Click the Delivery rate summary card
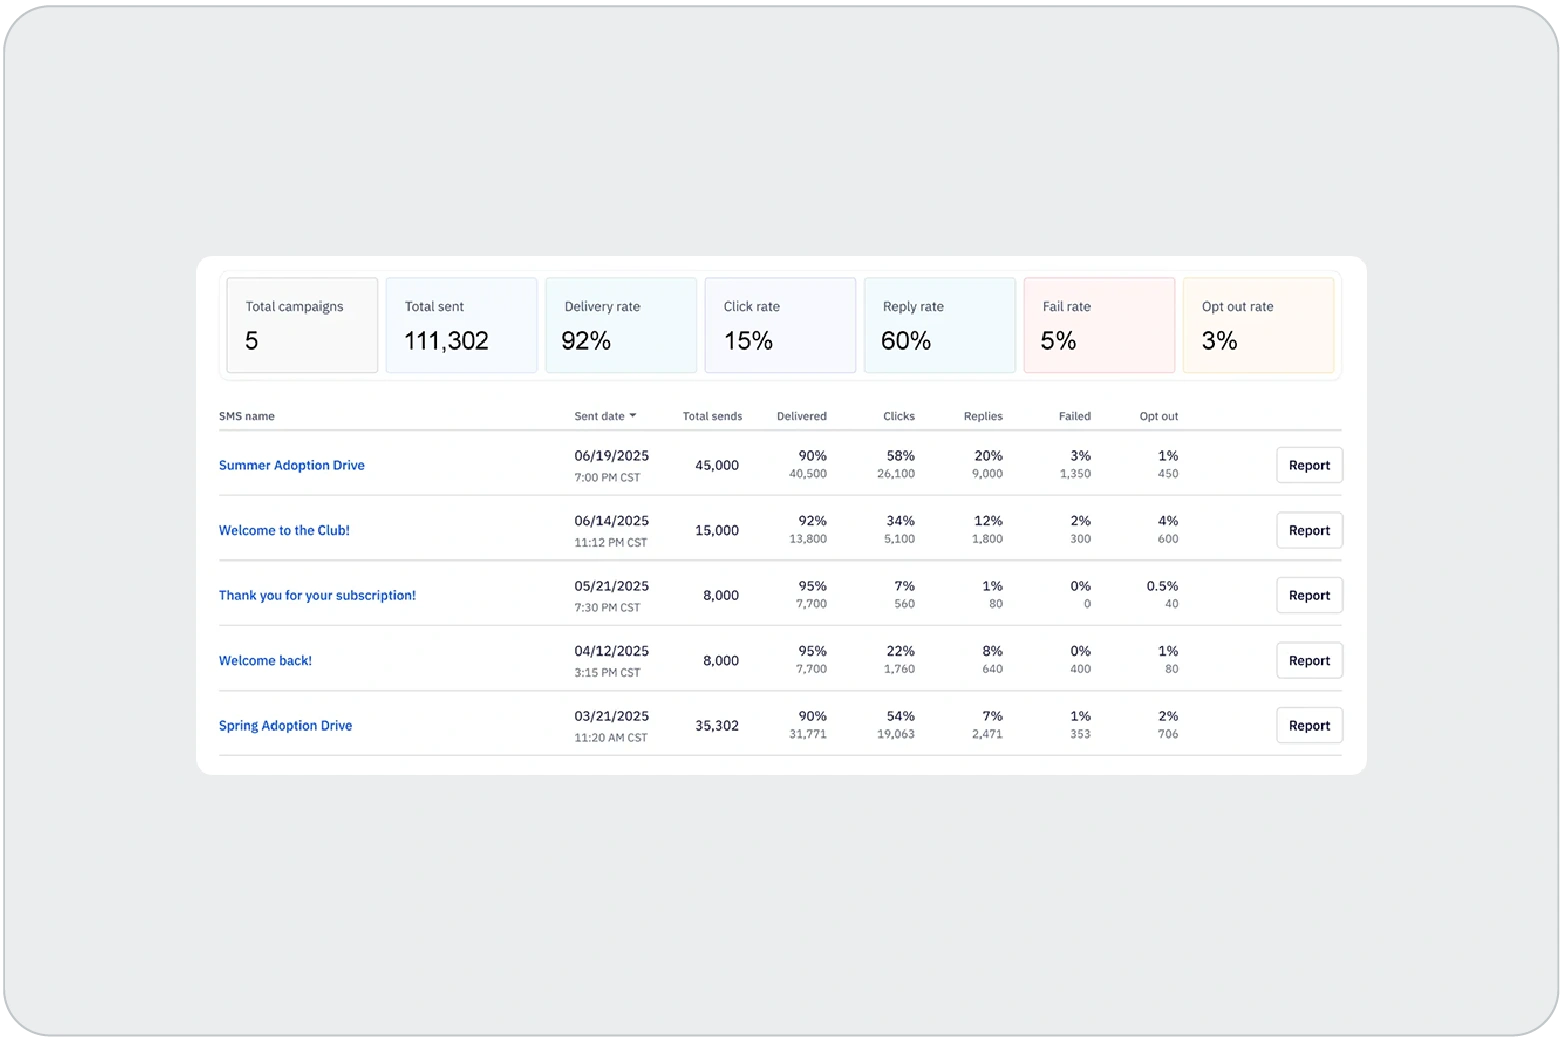This screenshot has width=1563, height=1042. pos(620,325)
